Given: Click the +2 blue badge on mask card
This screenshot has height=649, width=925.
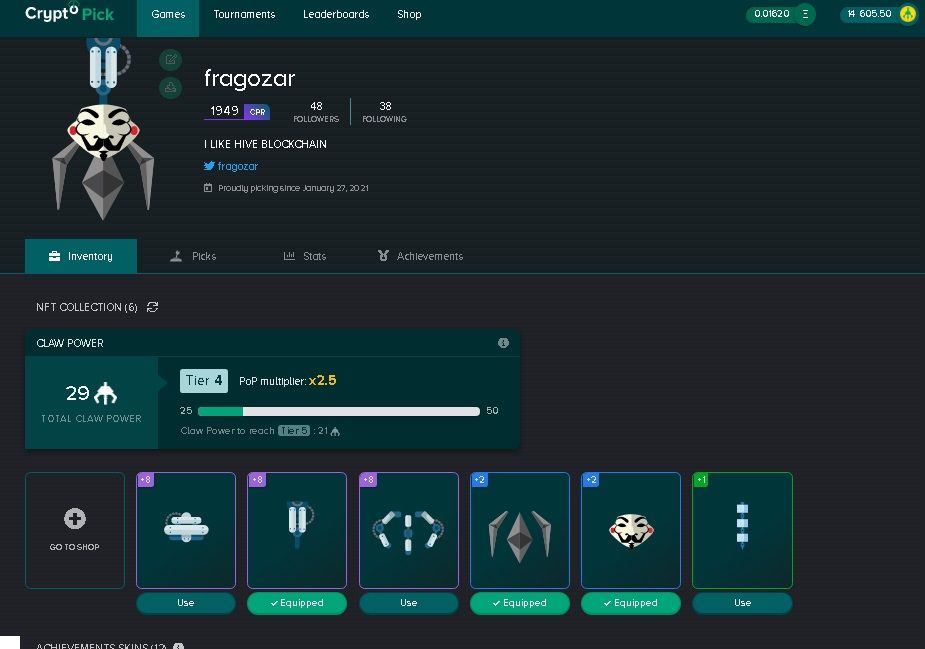Looking at the screenshot, I should pyautogui.click(x=591, y=480).
